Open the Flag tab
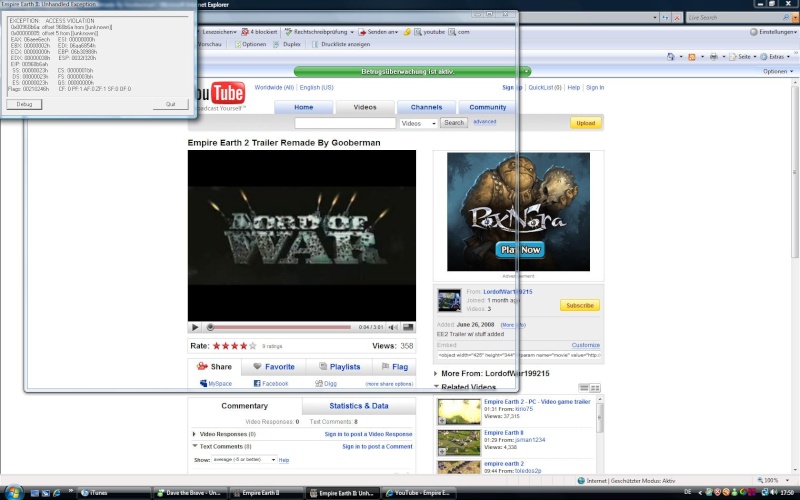800x500 pixels. click(x=394, y=366)
